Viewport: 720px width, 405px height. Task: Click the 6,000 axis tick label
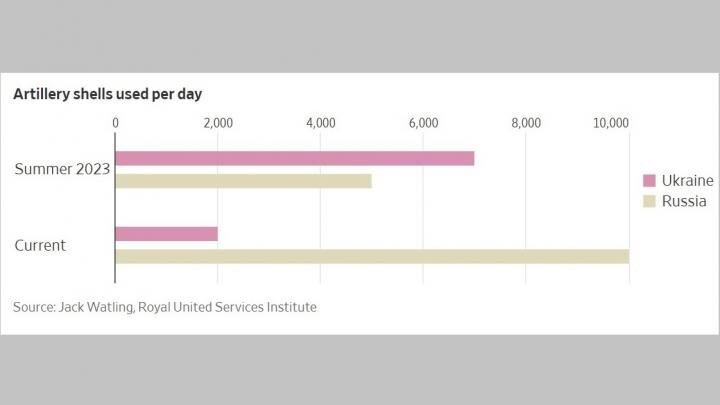click(423, 123)
